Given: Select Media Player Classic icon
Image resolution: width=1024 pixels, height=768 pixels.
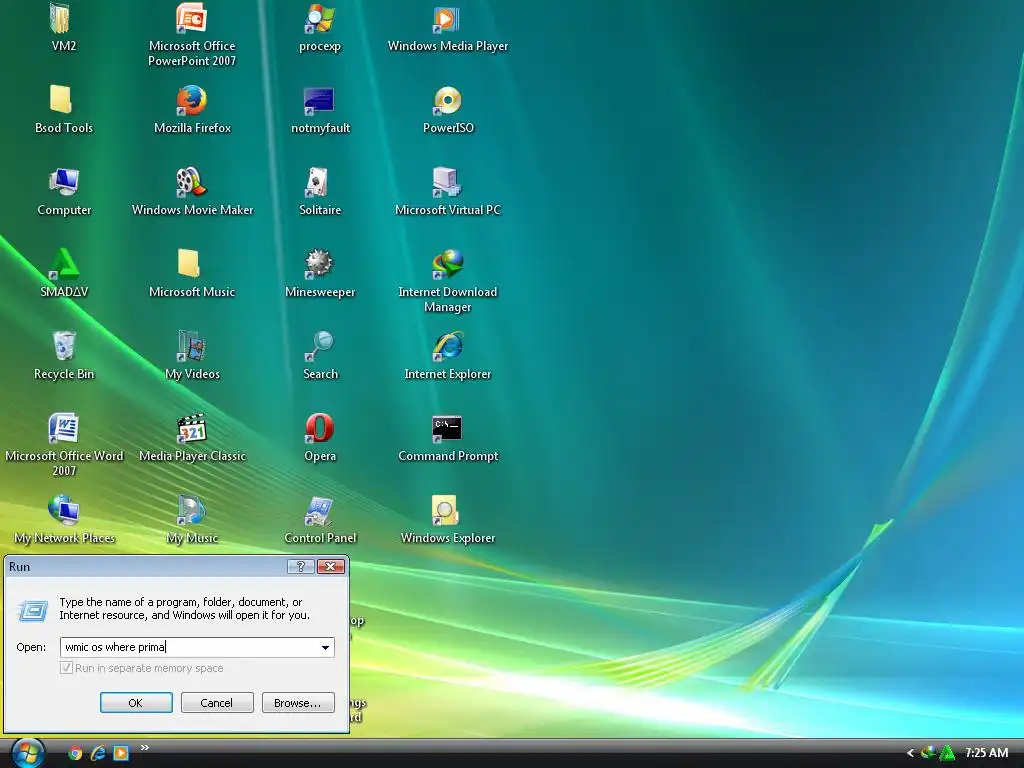Looking at the screenshot, I should (x=191, y=428).
